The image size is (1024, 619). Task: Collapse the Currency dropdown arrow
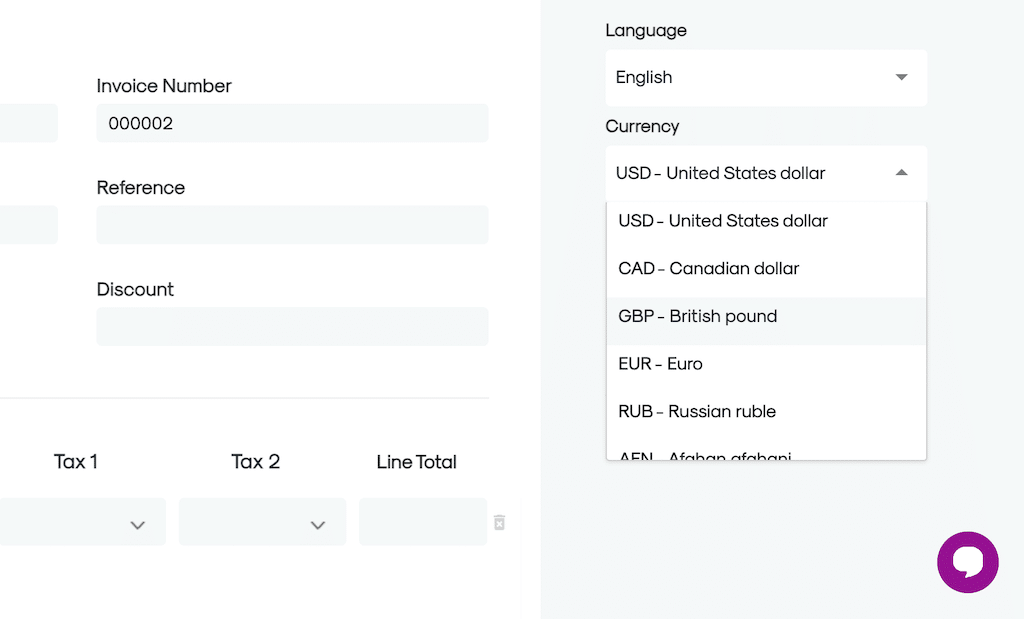[901, 173]
